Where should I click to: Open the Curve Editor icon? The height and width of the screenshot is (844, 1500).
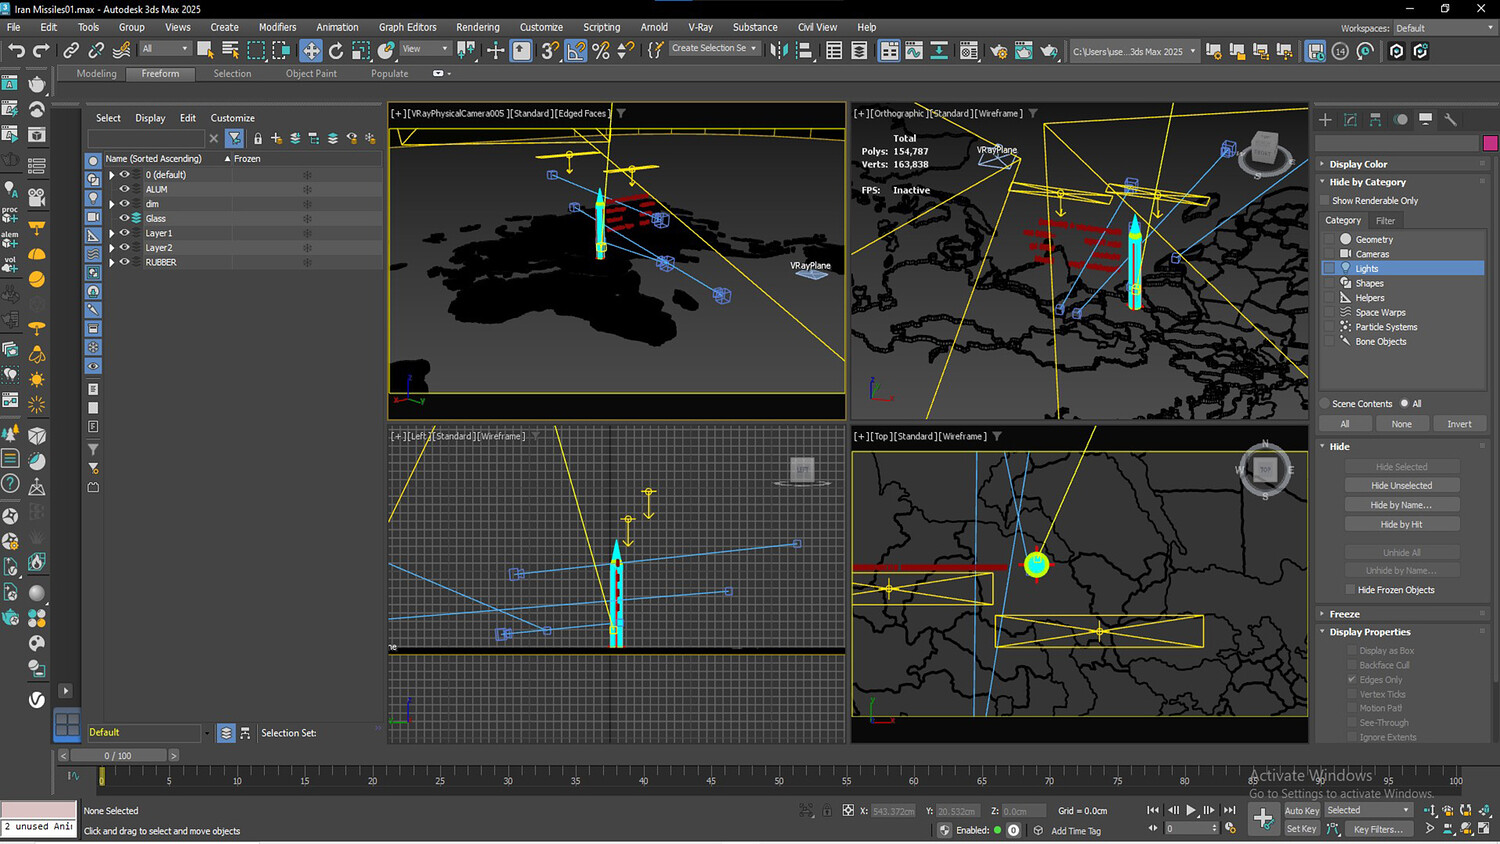pyautogui.click(x=914, y=50)
